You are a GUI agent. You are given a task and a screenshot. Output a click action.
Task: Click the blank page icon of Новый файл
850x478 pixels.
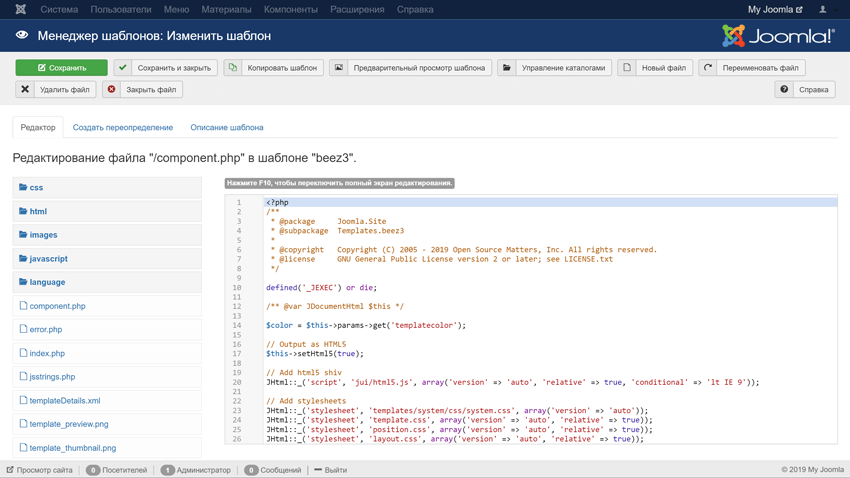(x=627, y=68)
